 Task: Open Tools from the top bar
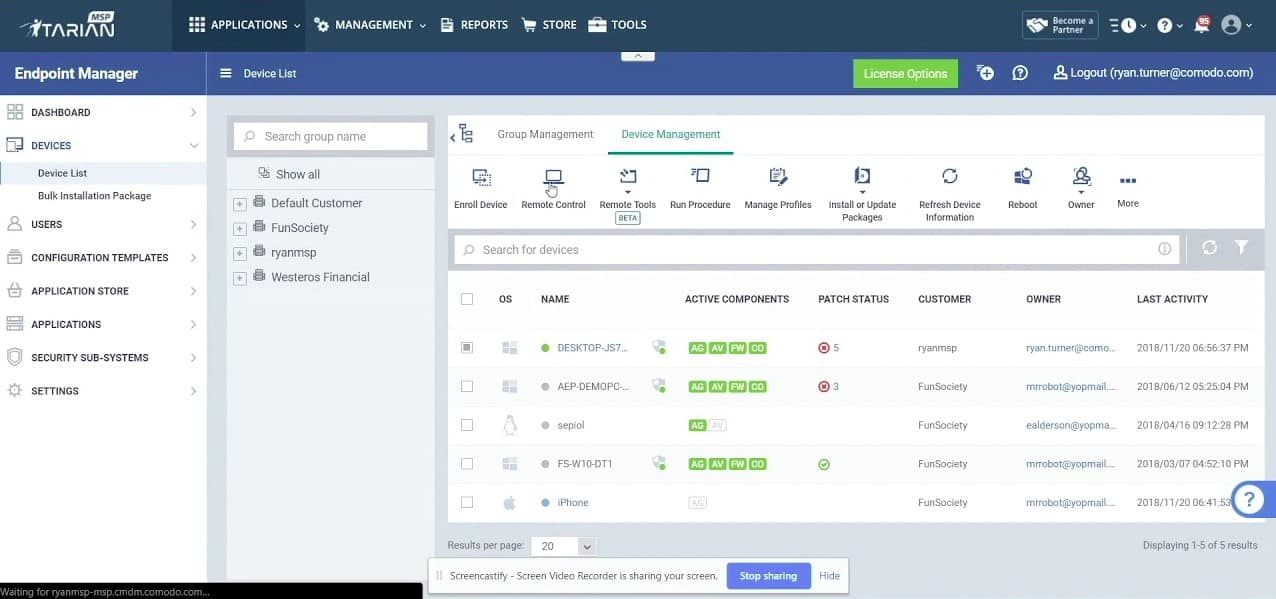617,25
